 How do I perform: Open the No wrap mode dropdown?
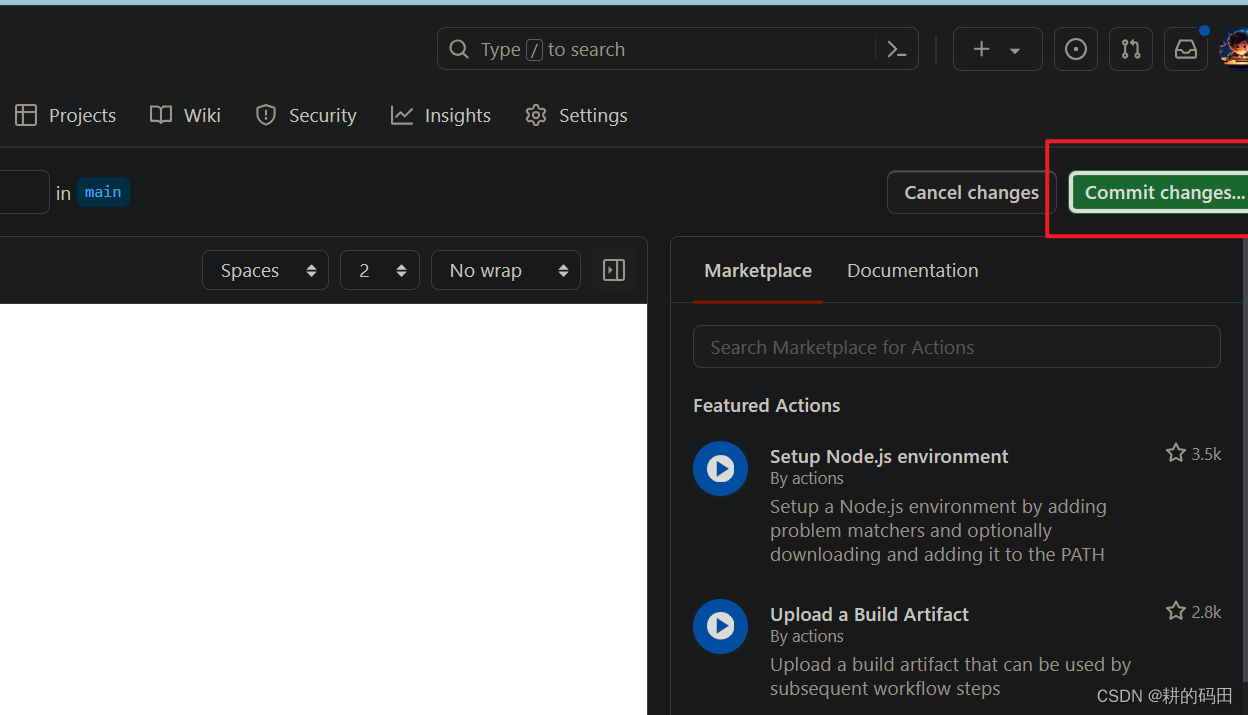click(x=506, y=270)
